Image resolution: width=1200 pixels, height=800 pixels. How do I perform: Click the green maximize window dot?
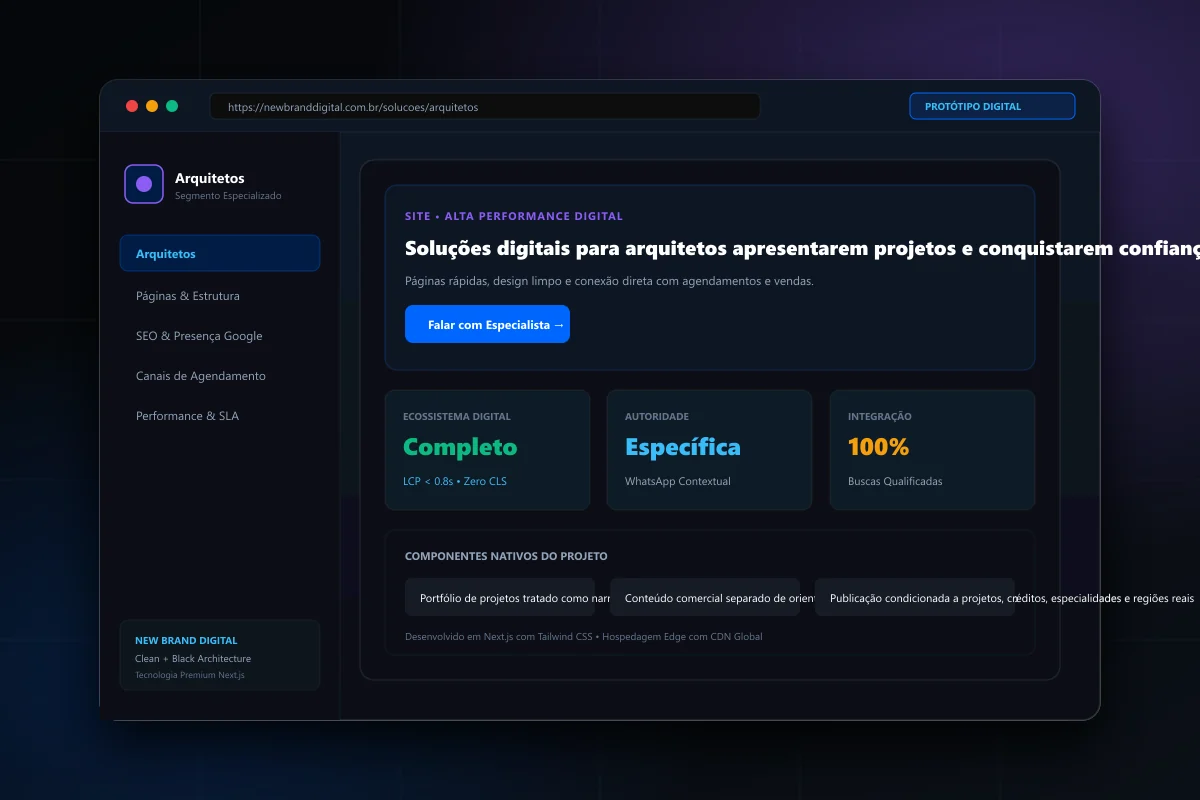point(172,106)
